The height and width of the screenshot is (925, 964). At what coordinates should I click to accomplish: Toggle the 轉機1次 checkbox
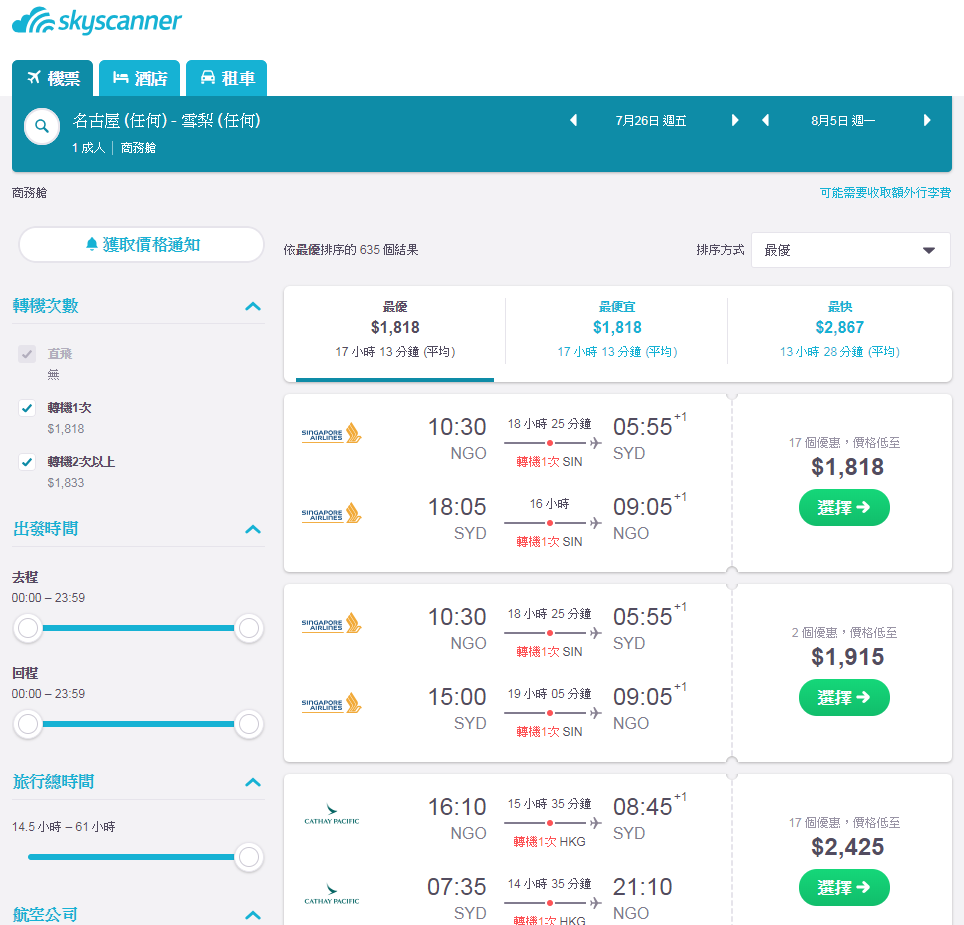point(27,408)
